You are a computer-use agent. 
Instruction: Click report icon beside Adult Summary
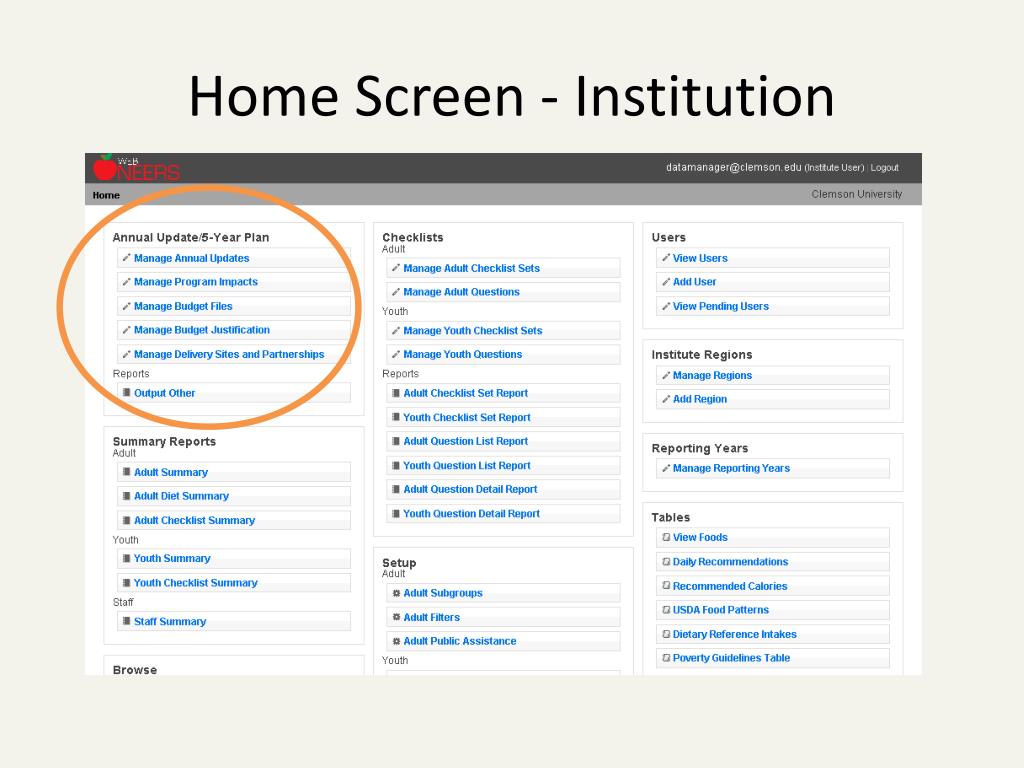point(127,472)
